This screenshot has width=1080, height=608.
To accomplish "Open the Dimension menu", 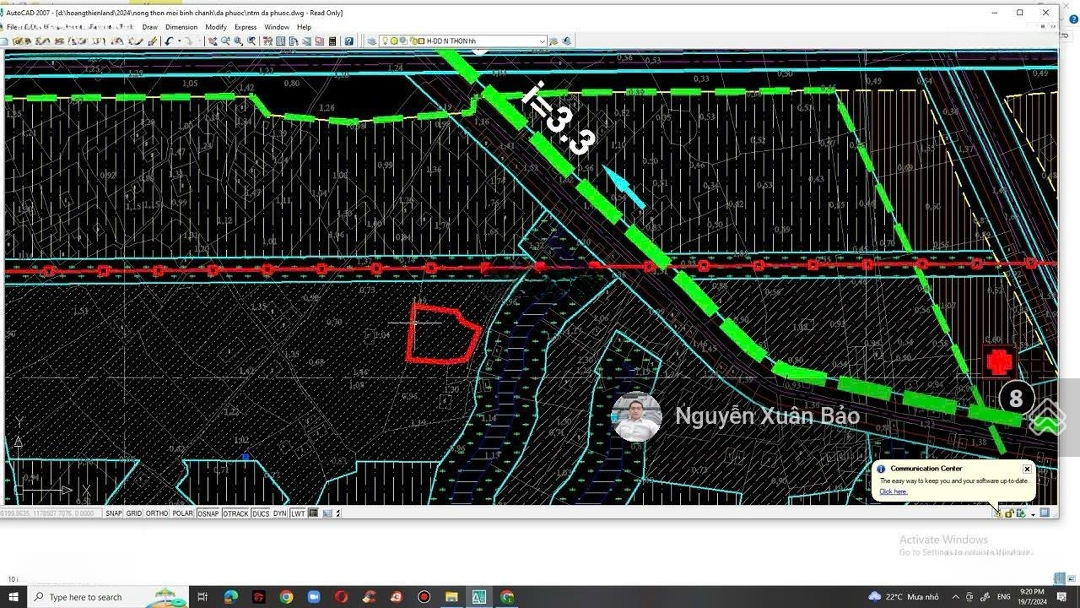I will coord(181,27).
